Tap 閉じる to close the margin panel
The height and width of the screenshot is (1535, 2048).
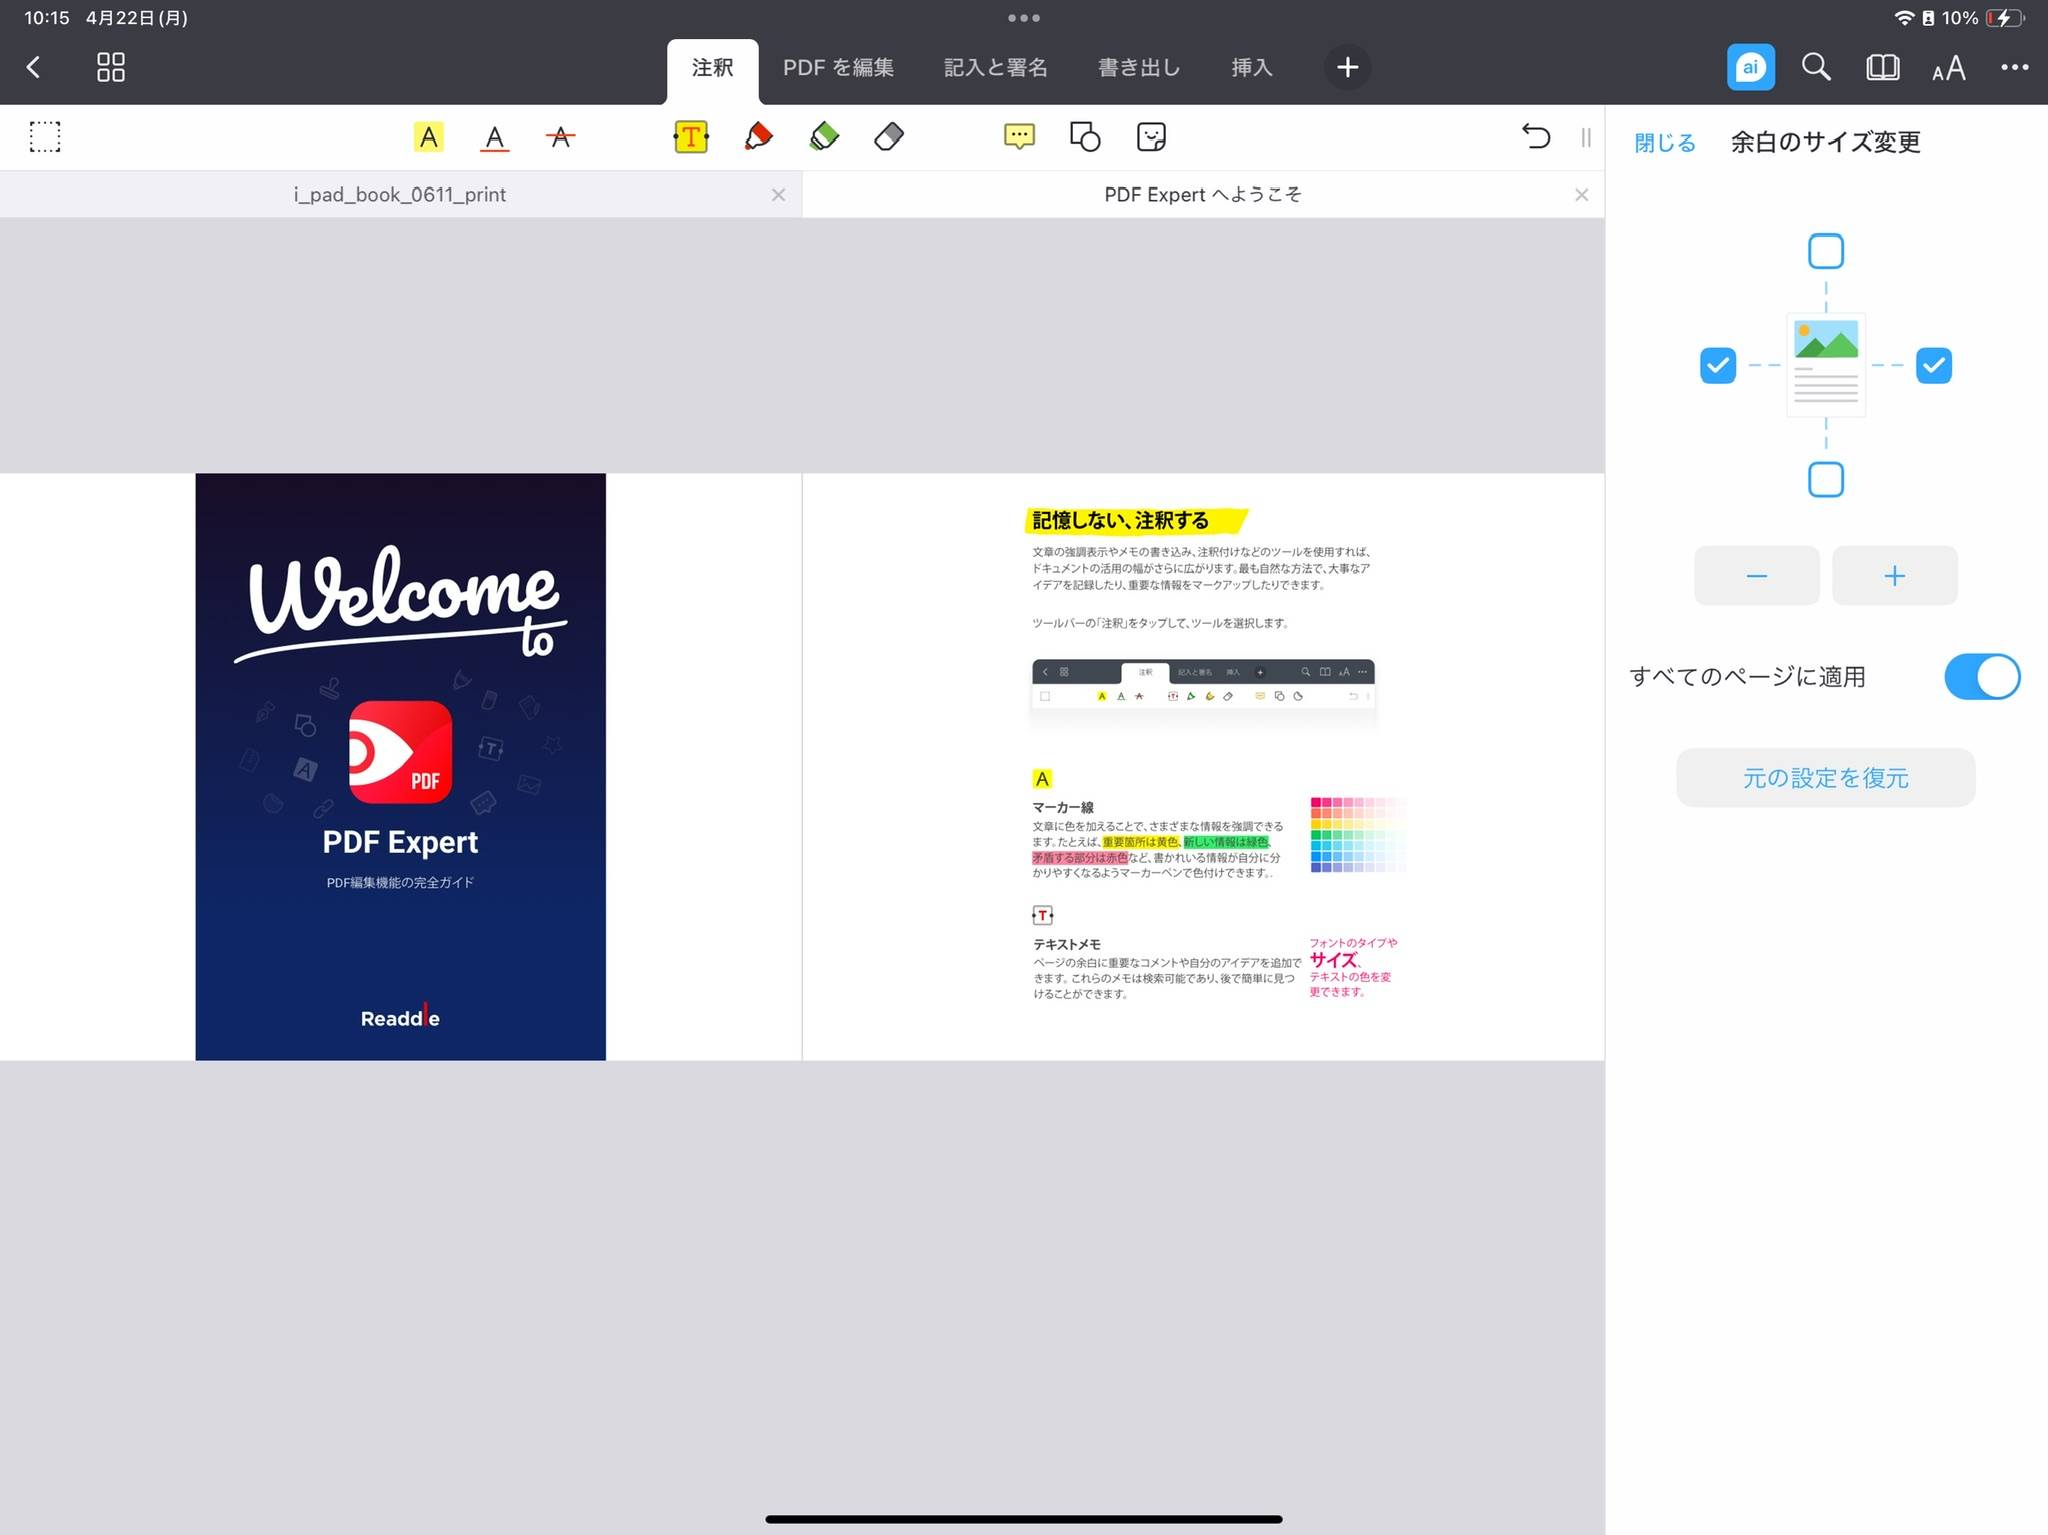pyautogui.click(x=1665, y=143)
